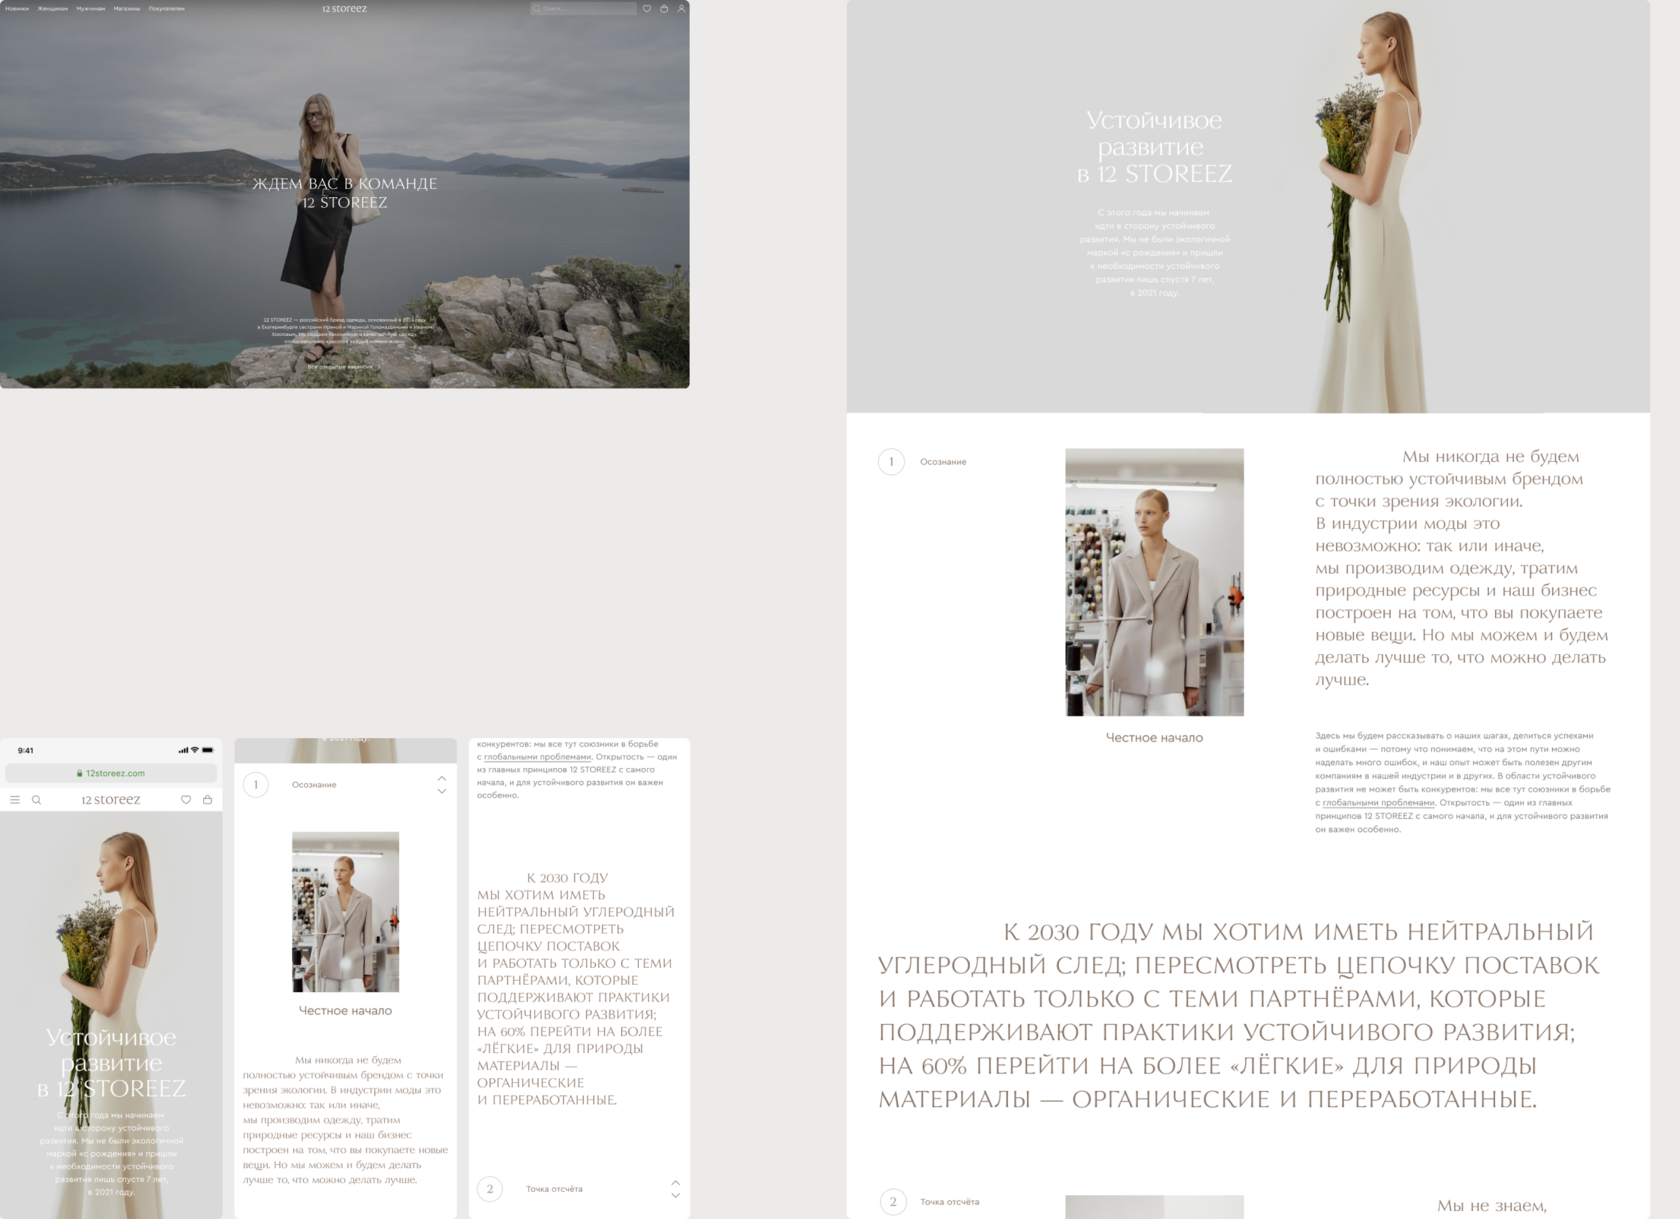Click the 'Честное начало' caption in the desktop page
Viewport: 1680px width, 1219px height.
1154,738
